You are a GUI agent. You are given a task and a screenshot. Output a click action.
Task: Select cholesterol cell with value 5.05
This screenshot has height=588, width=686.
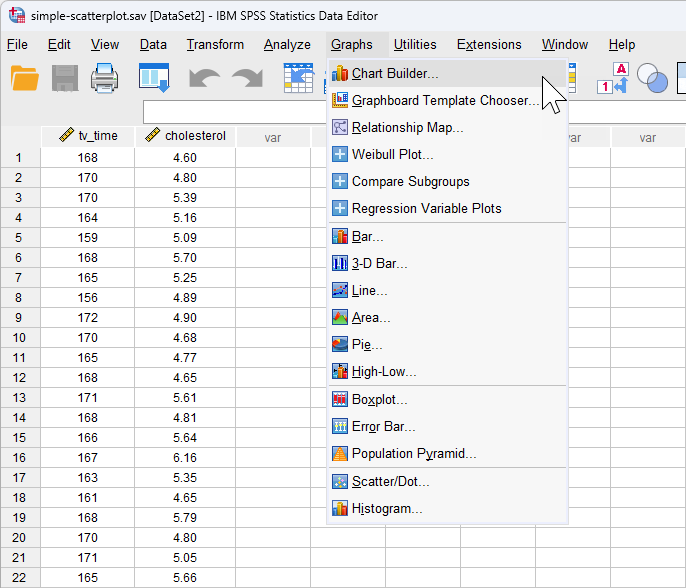point(185,558)
